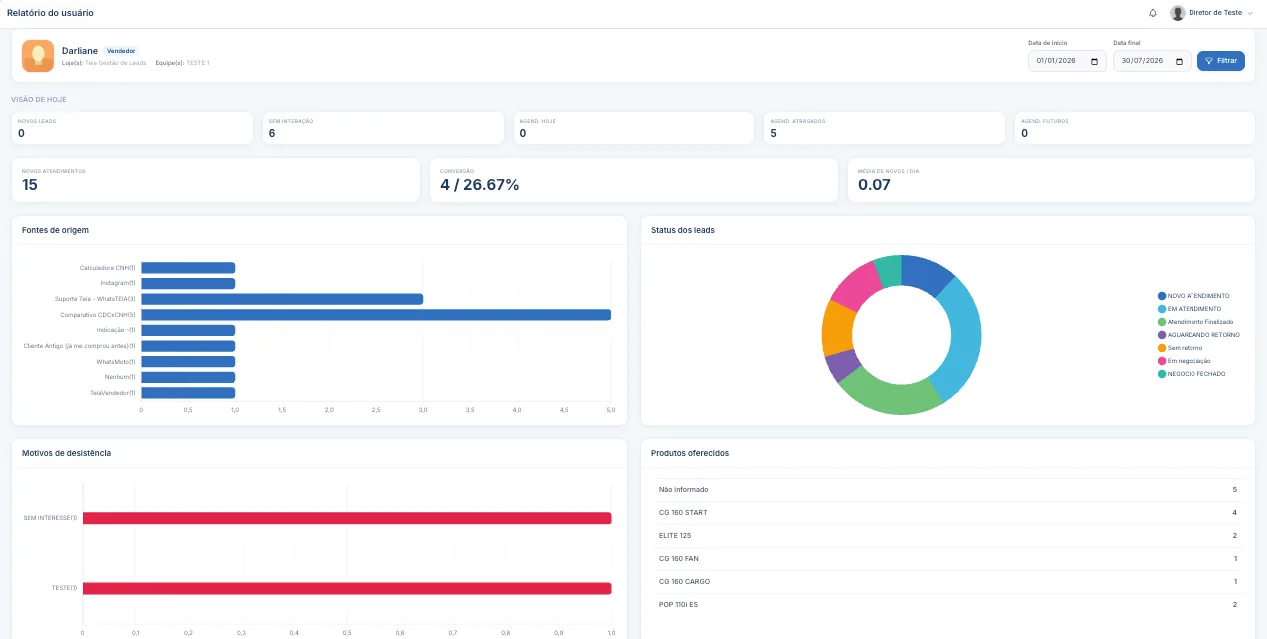The width and height of the screenshot is (1267, 639).
Task: Select the Agend. Futuros card
Action: pos(1135,128)
